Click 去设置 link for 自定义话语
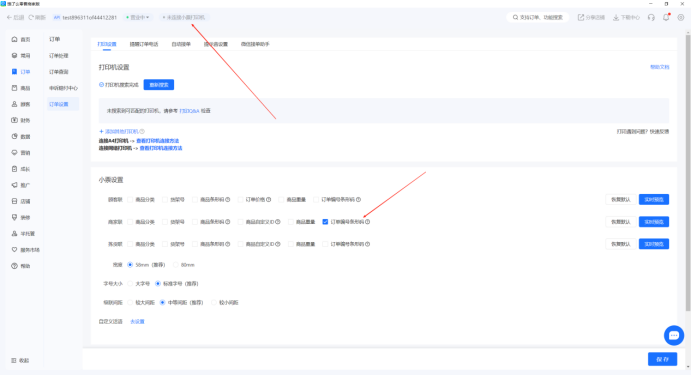Image resolution: width=692 pixels, height=376 pixels. pyautogui.click(x=137, y=322)
